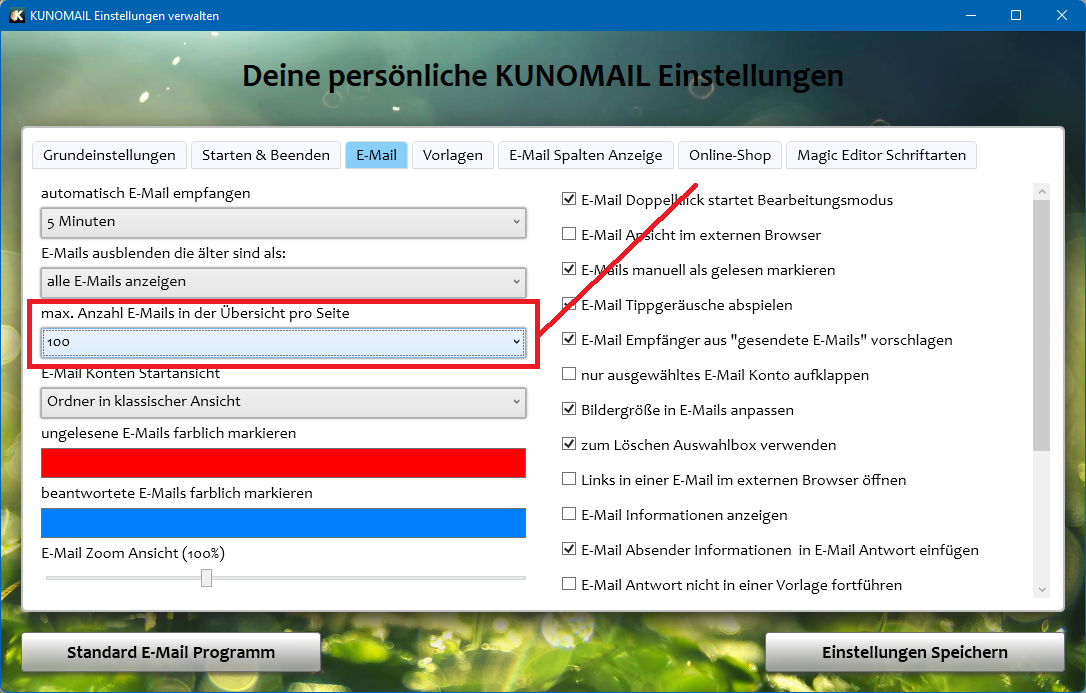The height and width of the screenshot is (693, 1086).
Task: Switch to Magic Editor Schriftarten tab
Action: pos(882,155)
